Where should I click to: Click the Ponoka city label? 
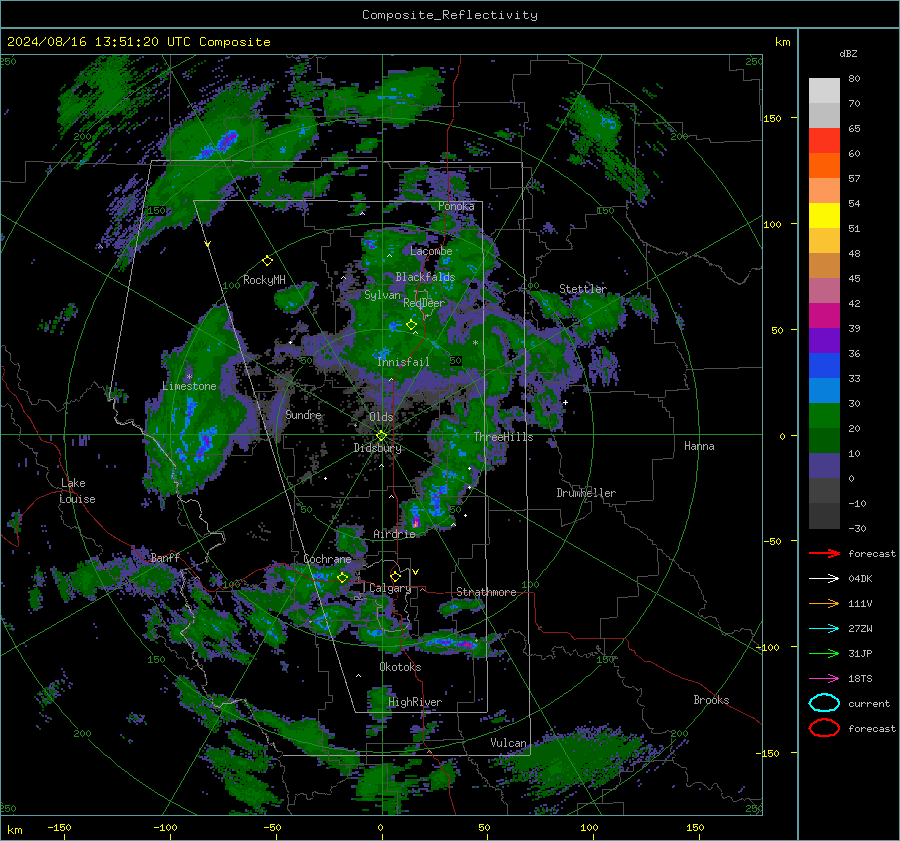pyautogui.click(x=456, y=206)
